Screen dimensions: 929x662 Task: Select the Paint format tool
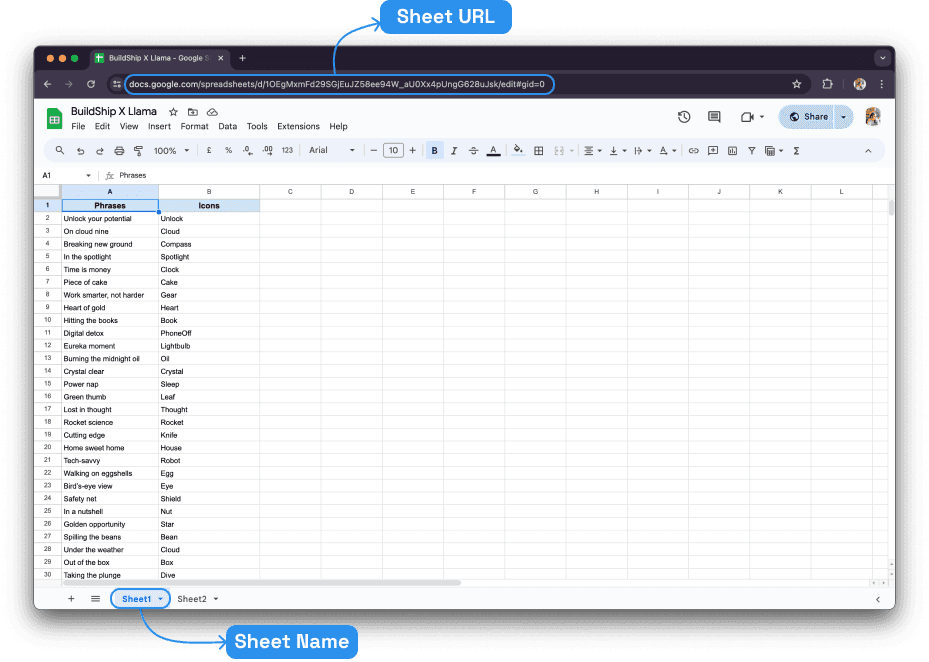point(139,150)
